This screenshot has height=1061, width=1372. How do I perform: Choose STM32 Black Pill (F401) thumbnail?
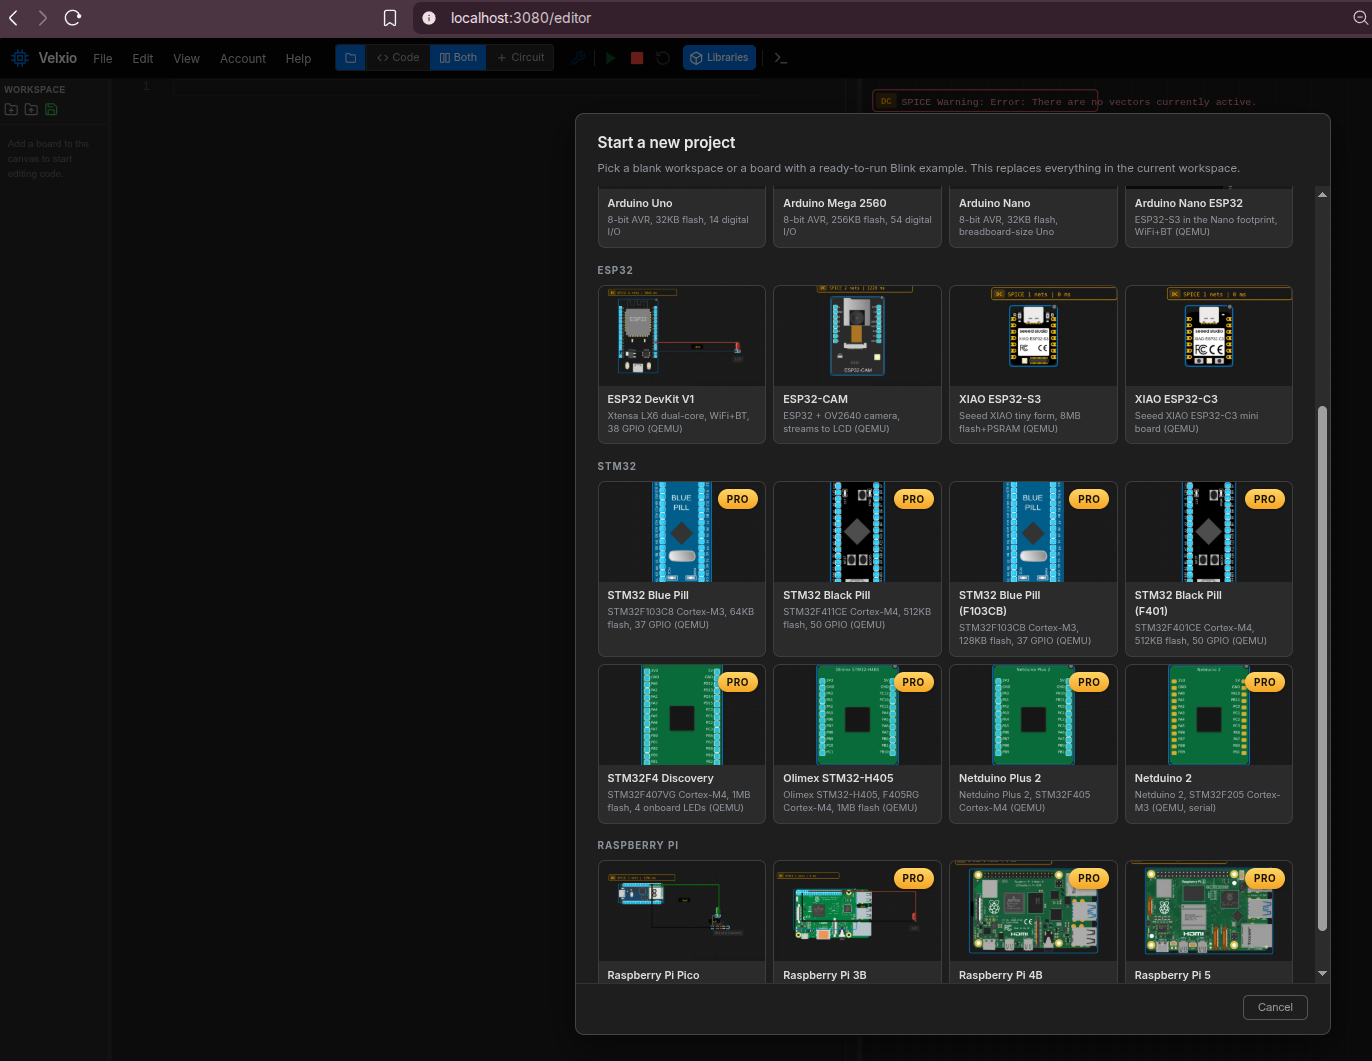pos(1209,532)
